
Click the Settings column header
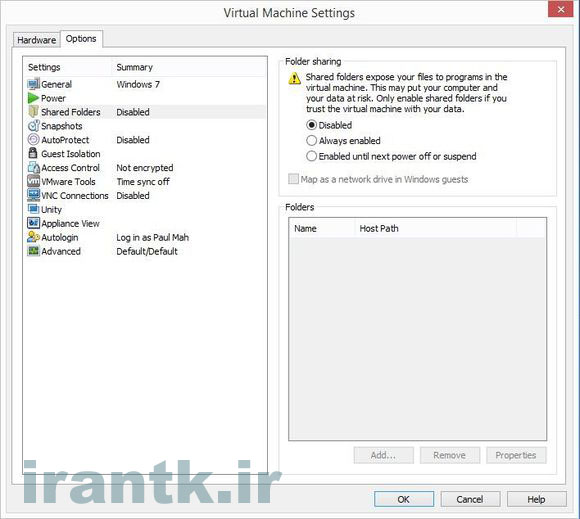pos(68,67)
